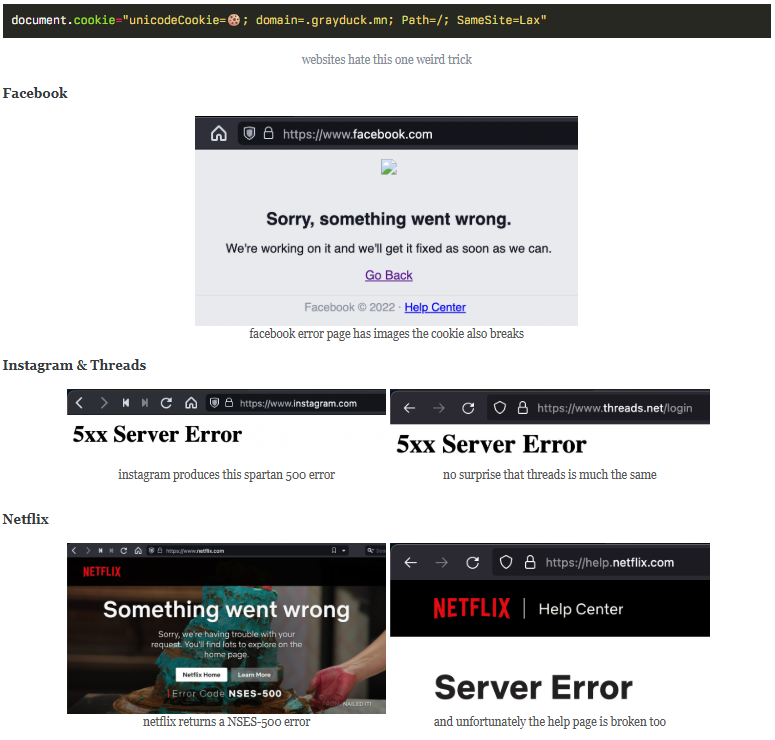
Task: Click back arrow in help.netflix.com browser bar
Action: tap(411, 563)
